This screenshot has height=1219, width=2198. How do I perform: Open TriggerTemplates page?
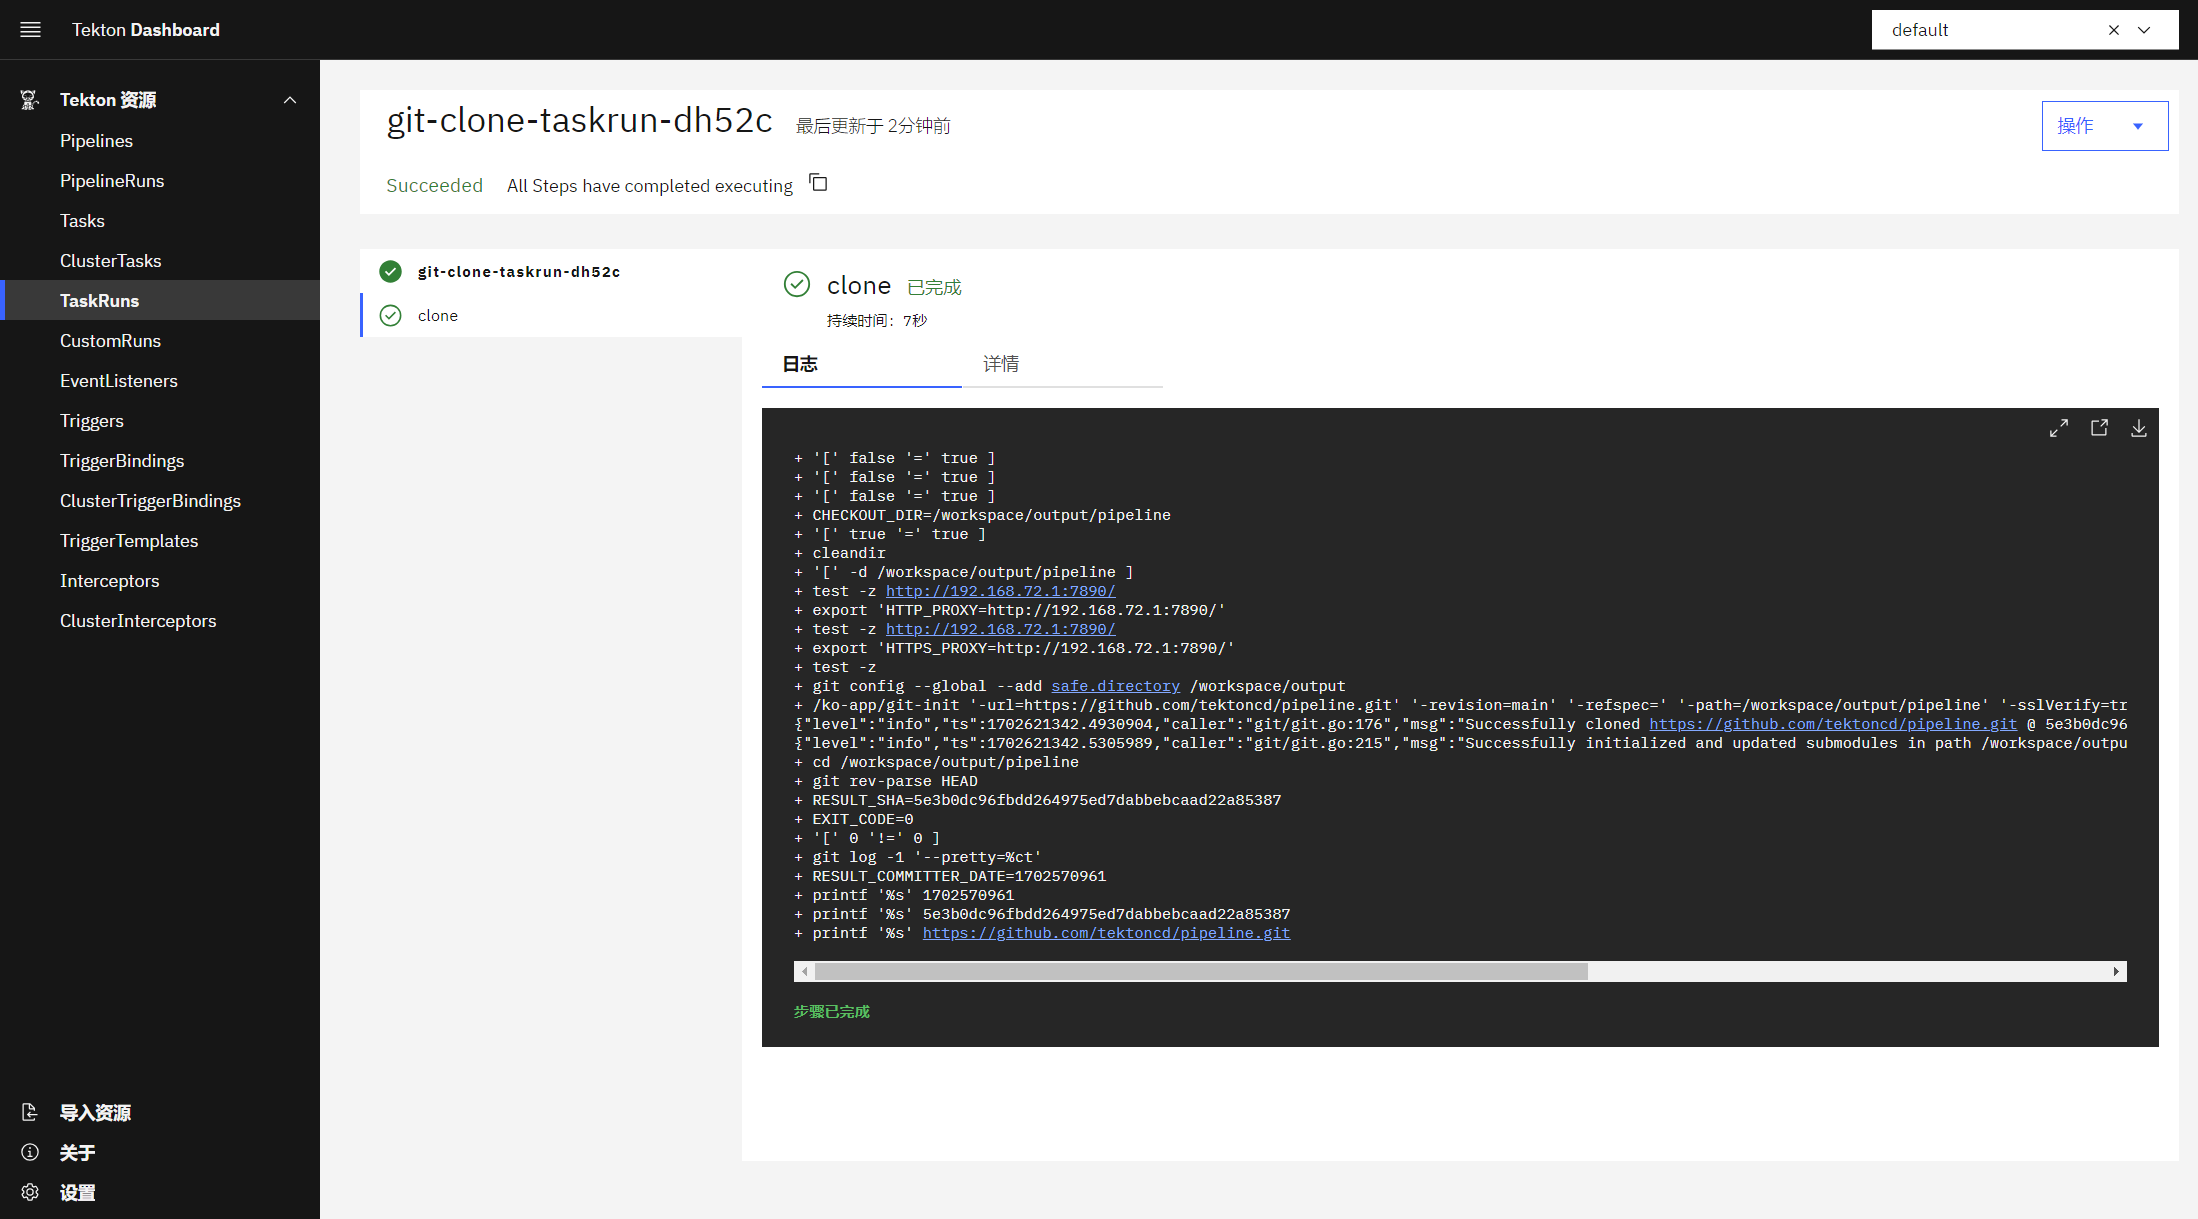[160, 541]
